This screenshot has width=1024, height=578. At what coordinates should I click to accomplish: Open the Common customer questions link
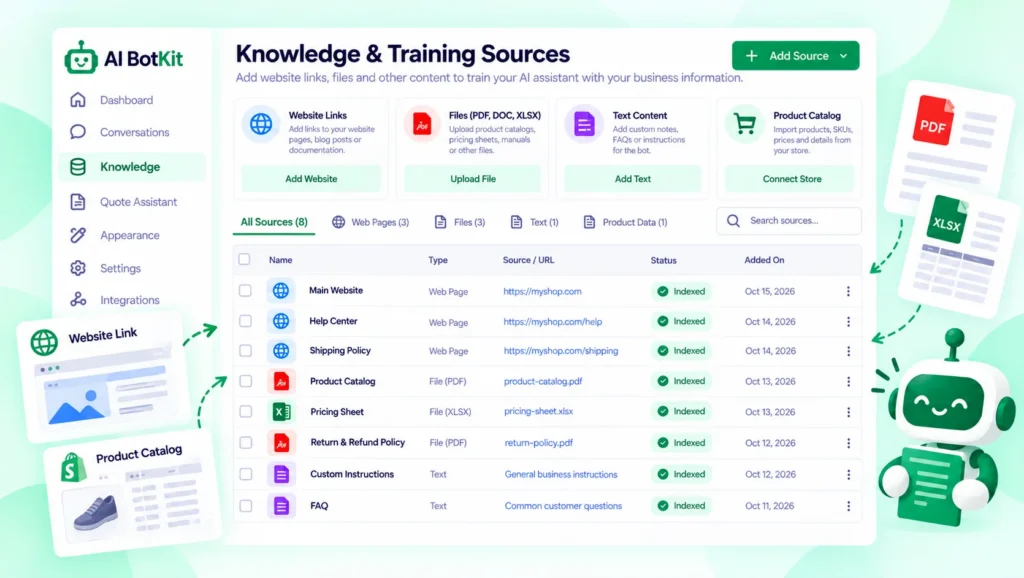[x=563, y=506]
